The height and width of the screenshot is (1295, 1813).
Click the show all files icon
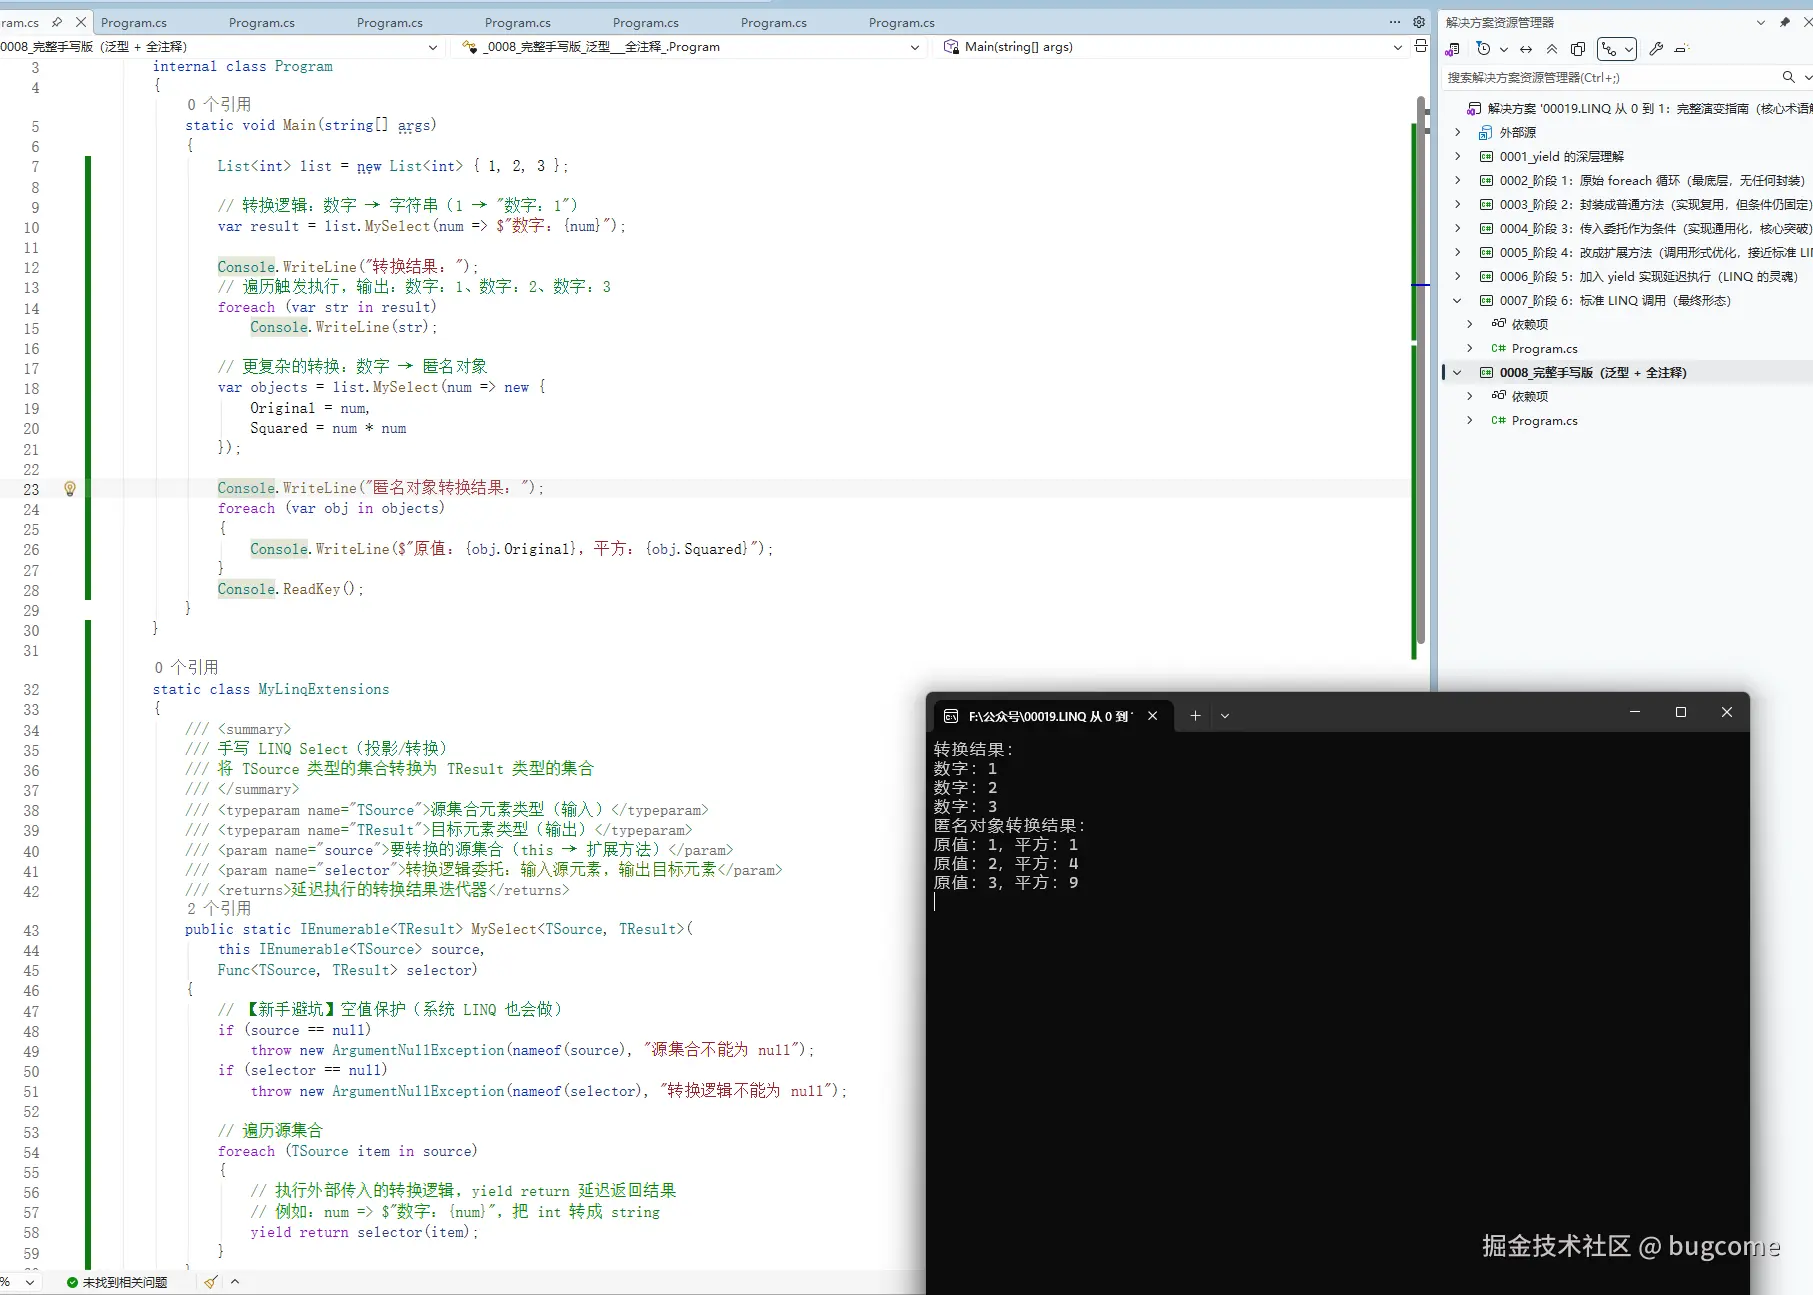click(x=1578, y=49)
